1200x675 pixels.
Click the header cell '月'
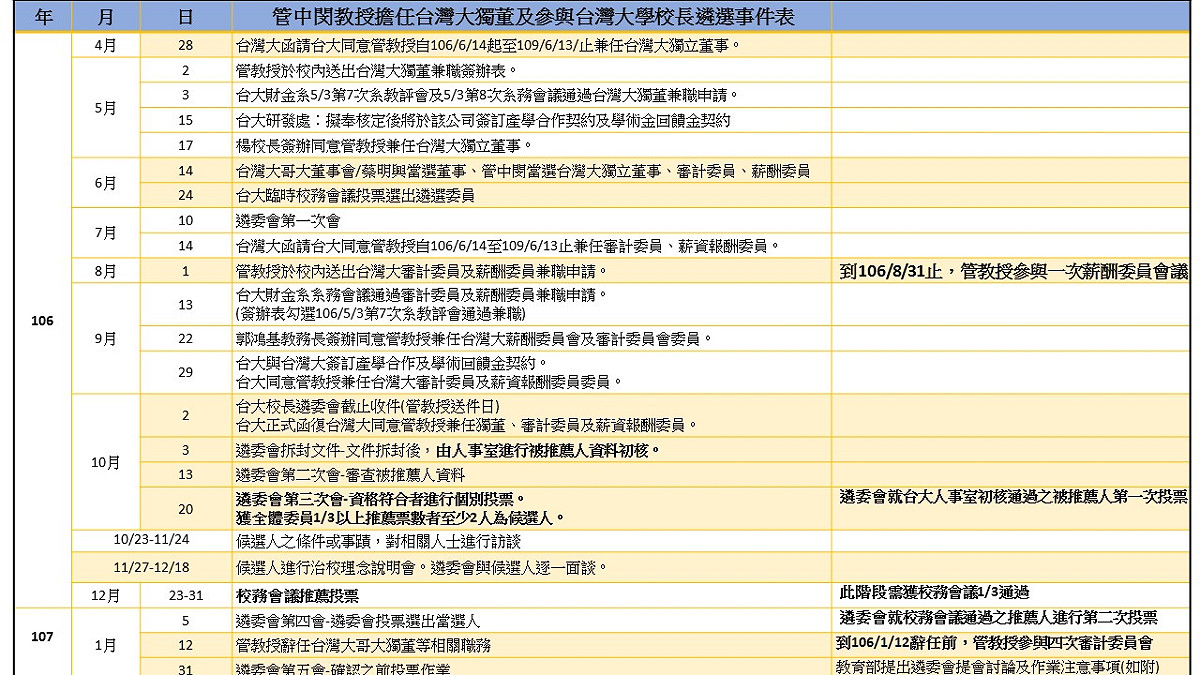[x=106, y=16]
